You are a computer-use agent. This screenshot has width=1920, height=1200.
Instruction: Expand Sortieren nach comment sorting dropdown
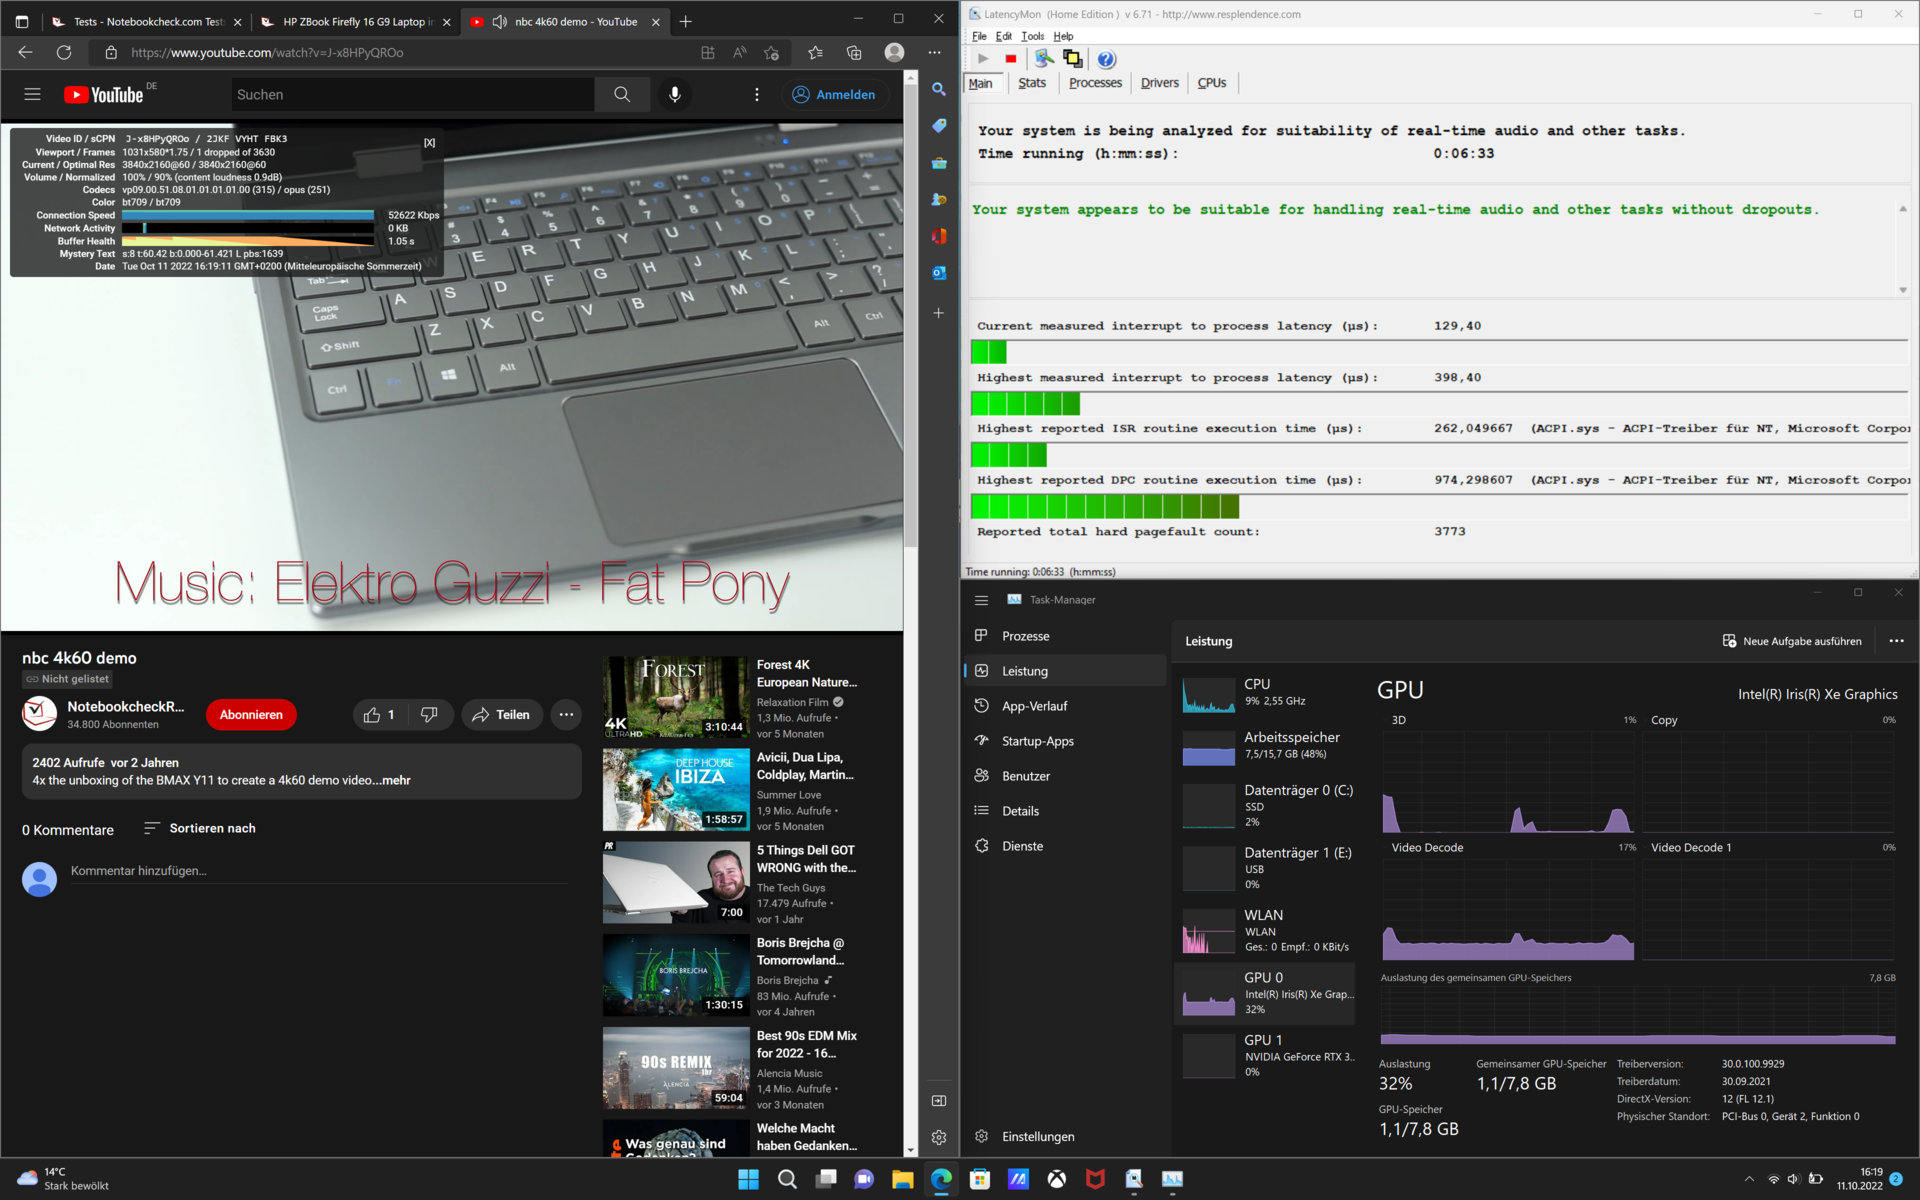[200, 828]
